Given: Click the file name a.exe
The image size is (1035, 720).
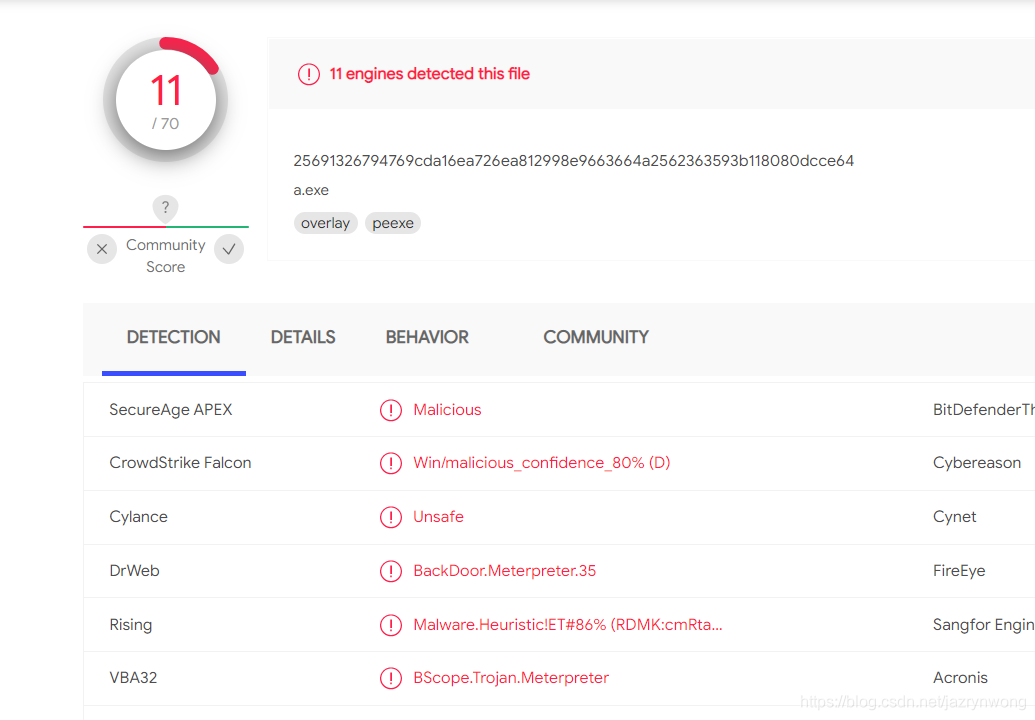Looking at the screenshot, I should coord(311,190).
